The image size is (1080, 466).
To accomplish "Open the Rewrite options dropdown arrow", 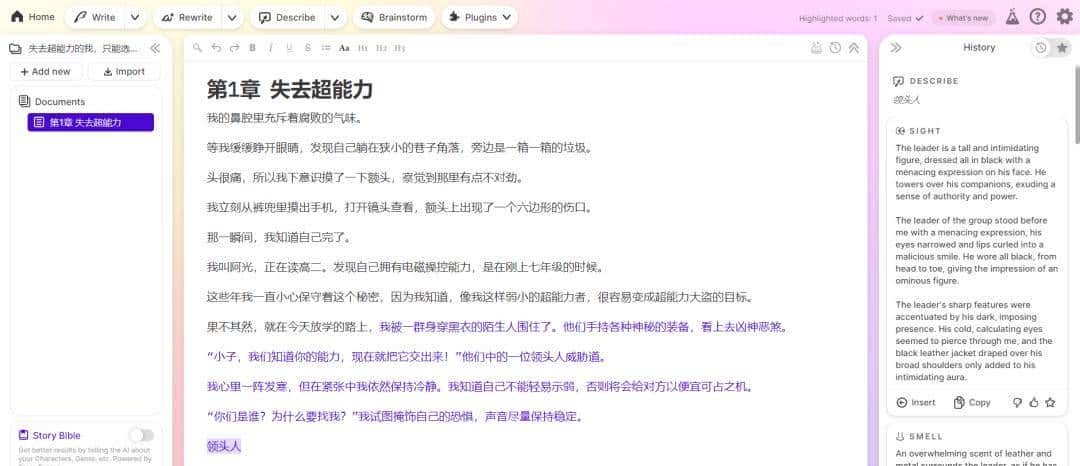I will (233, 18).
